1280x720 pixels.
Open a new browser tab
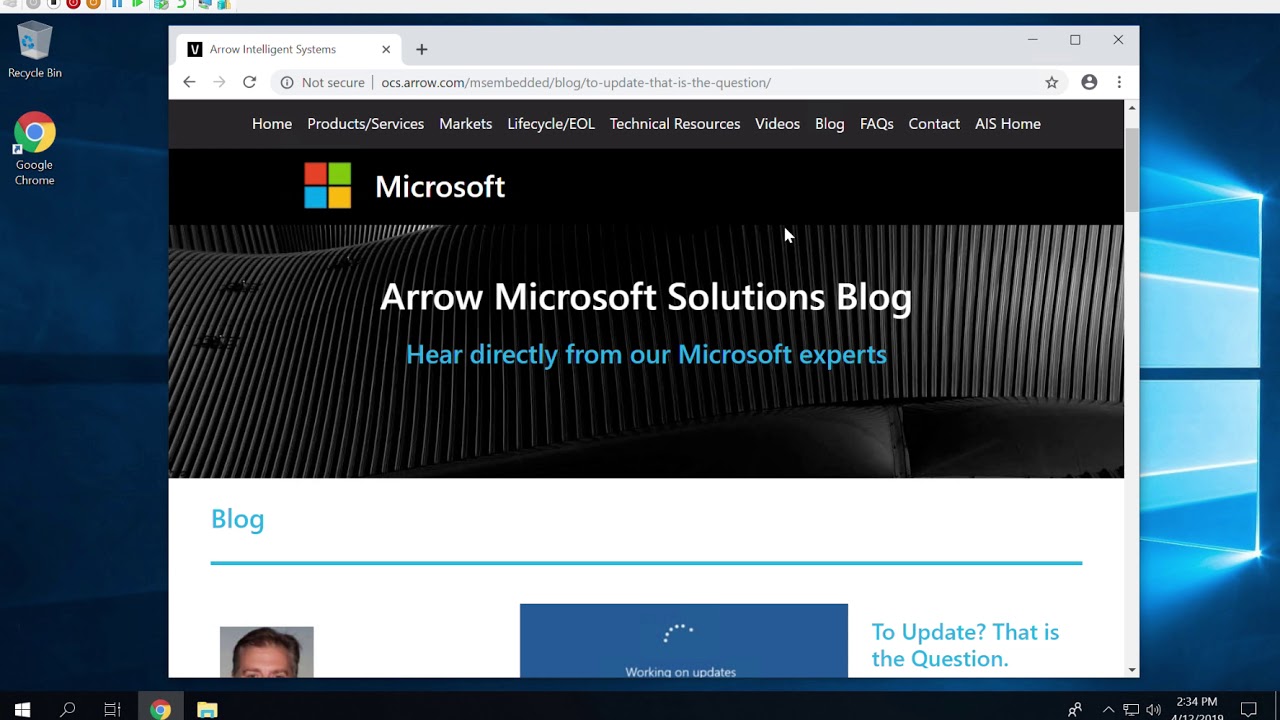coord(421,49)
